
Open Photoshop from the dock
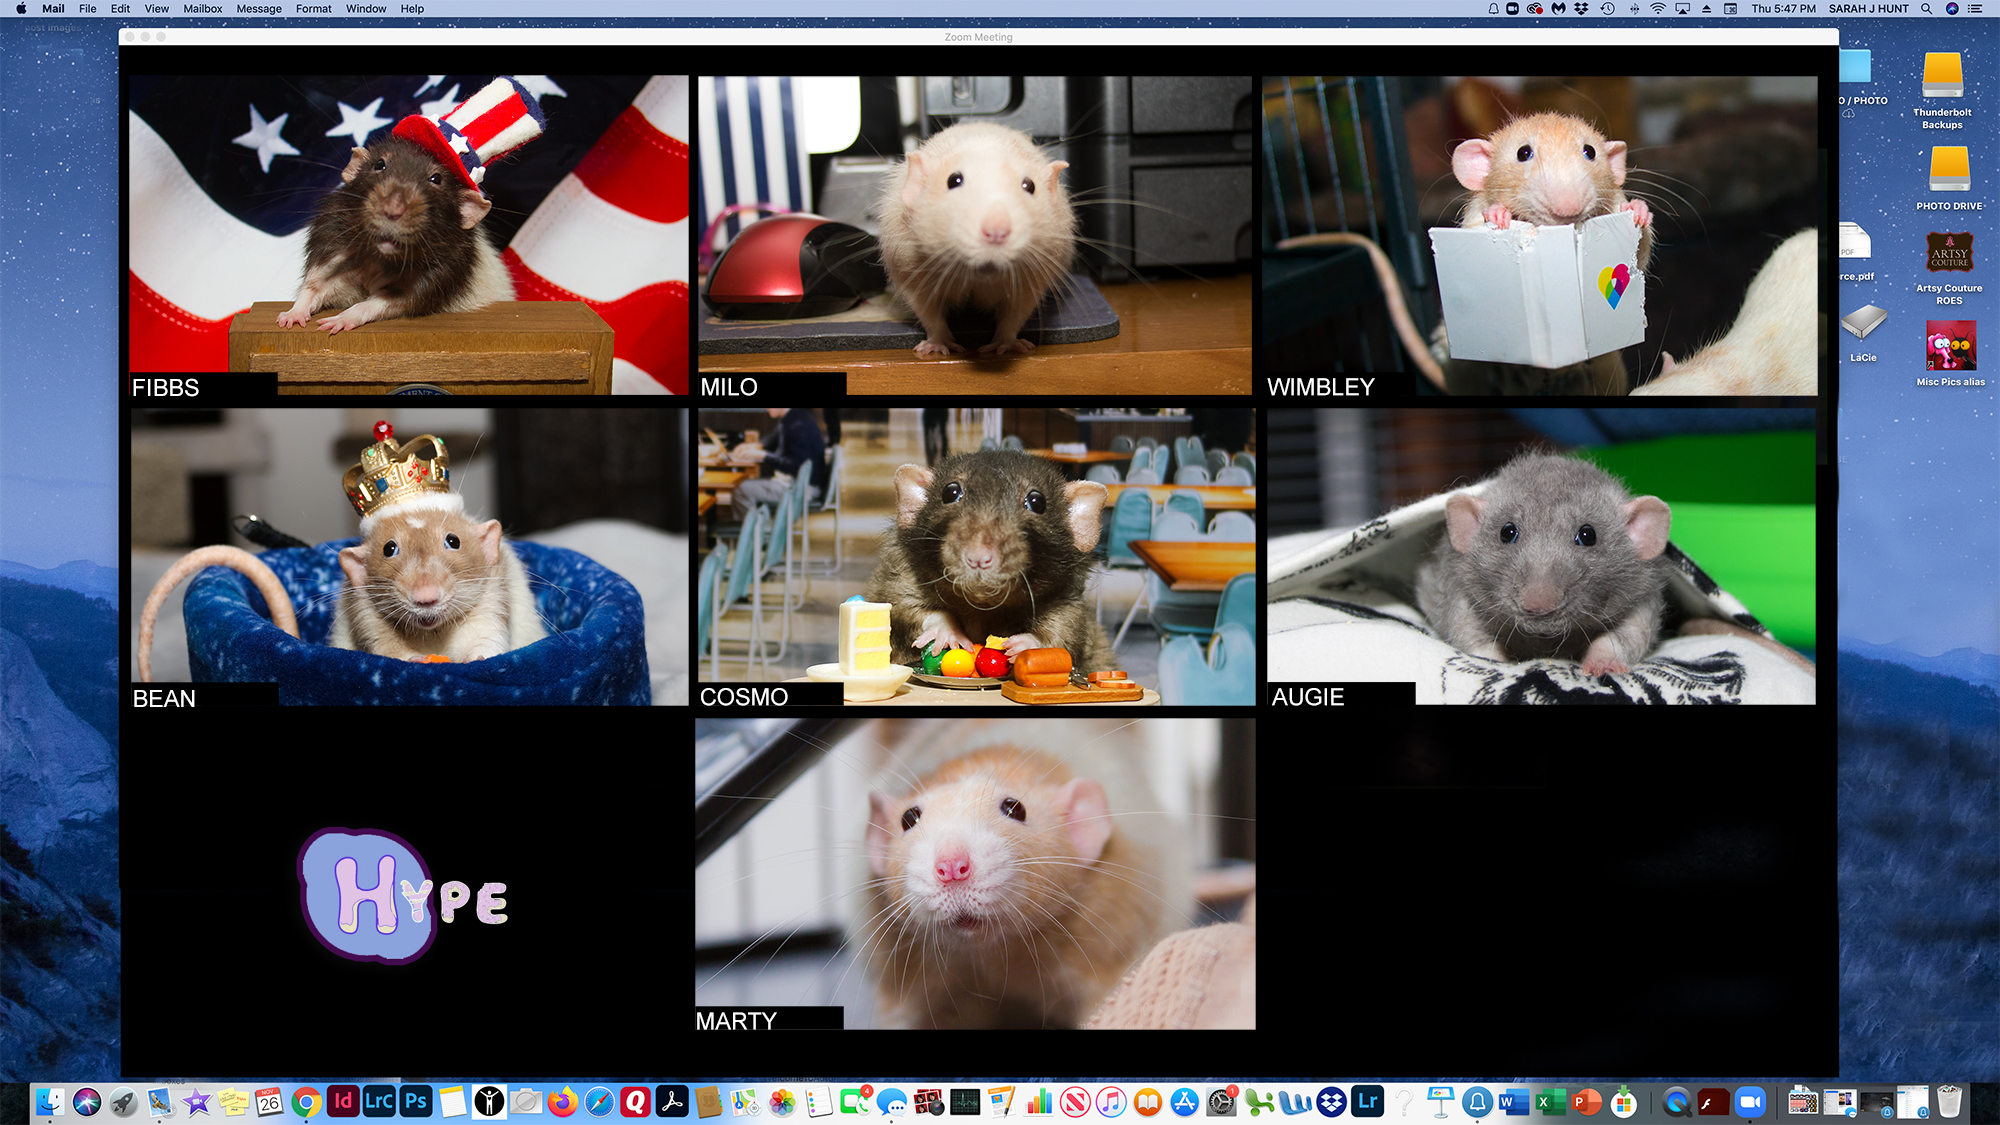point(416,1102)
